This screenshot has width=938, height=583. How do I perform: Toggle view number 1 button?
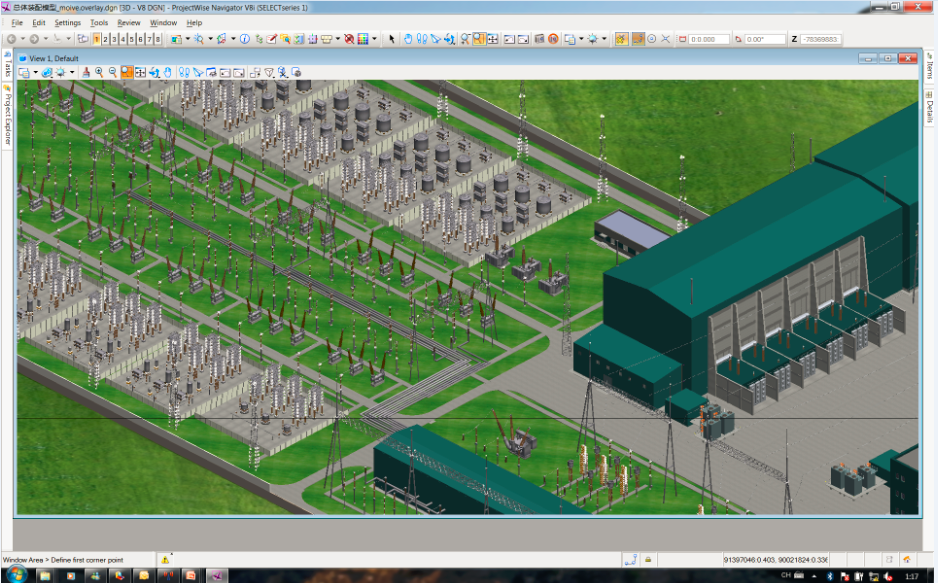[x=97, y=39]
